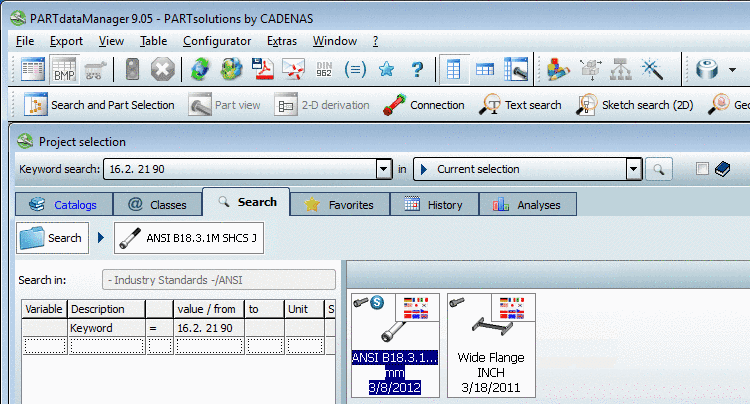Click the Unit column header
This screenshot has height=404, width=750.
(x=303, y=309)
